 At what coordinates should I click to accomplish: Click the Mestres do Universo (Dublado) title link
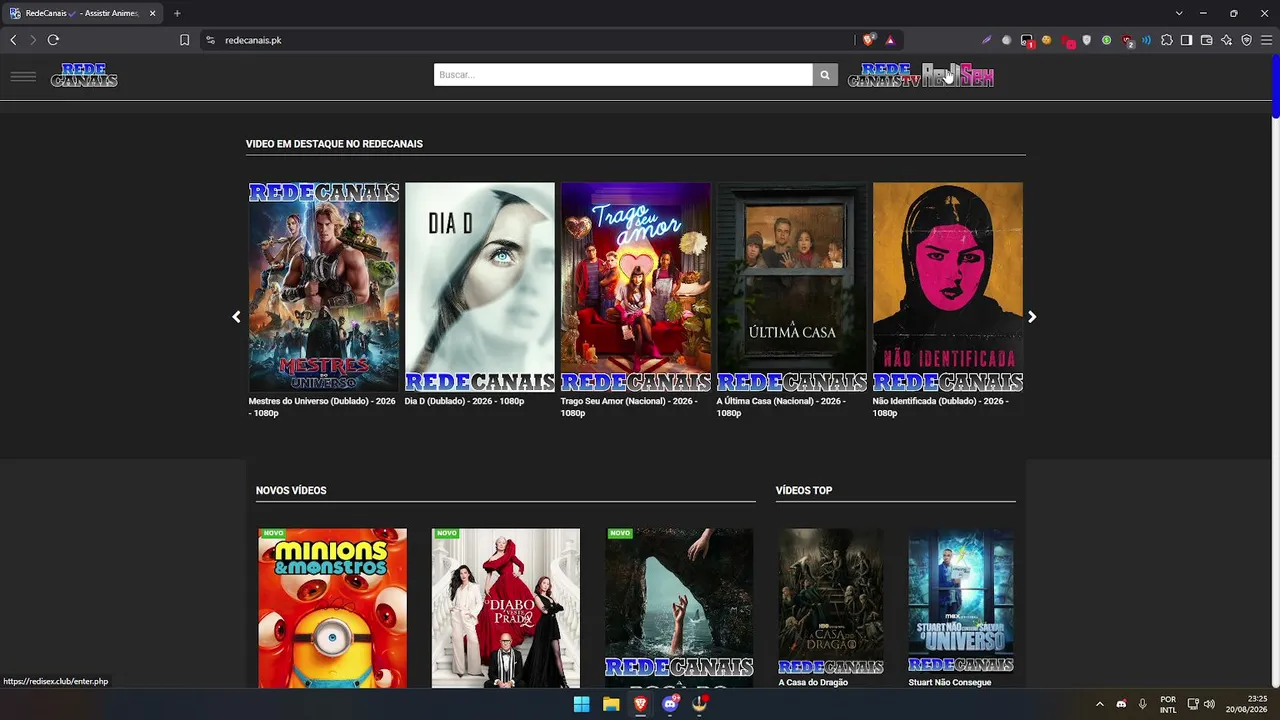(322, 407)
